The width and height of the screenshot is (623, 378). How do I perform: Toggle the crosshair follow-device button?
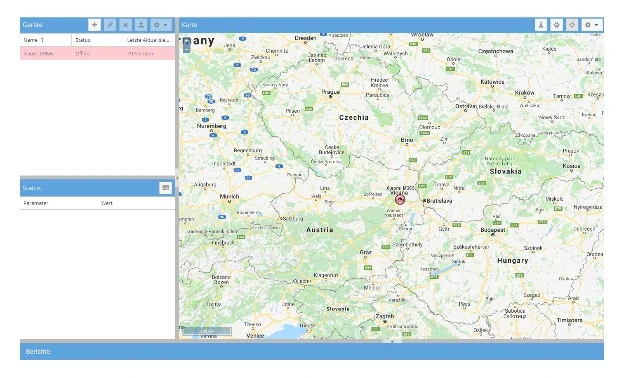[x=572, y=25]
